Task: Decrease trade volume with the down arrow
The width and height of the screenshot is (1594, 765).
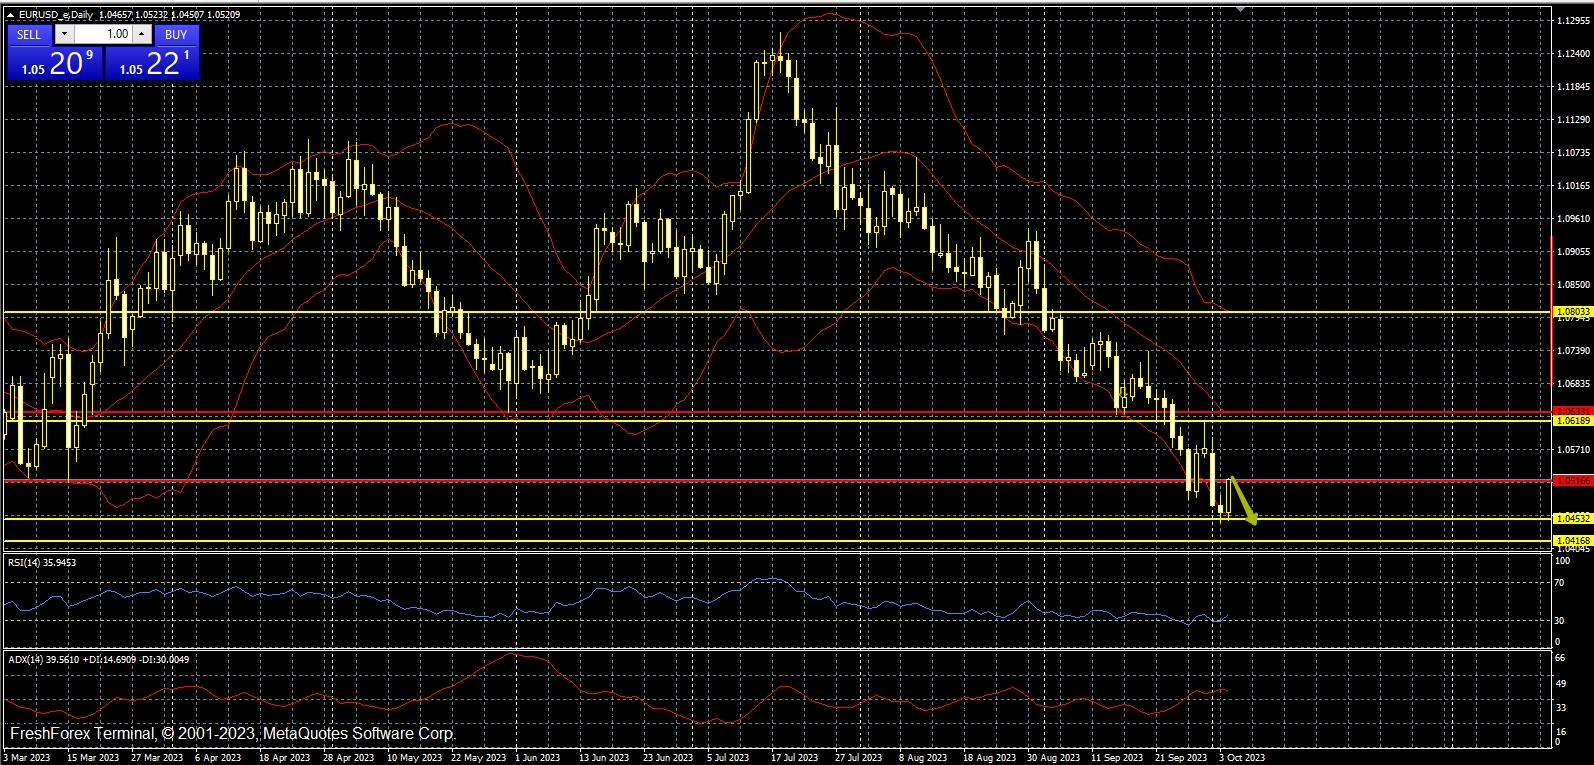Action: coord(65,34)
